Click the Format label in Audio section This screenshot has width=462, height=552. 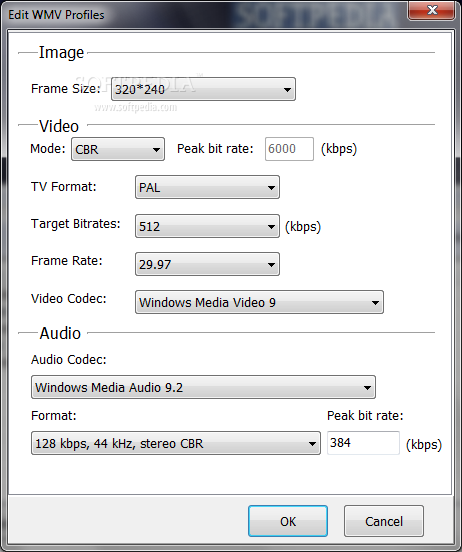(x=54, y=416)
